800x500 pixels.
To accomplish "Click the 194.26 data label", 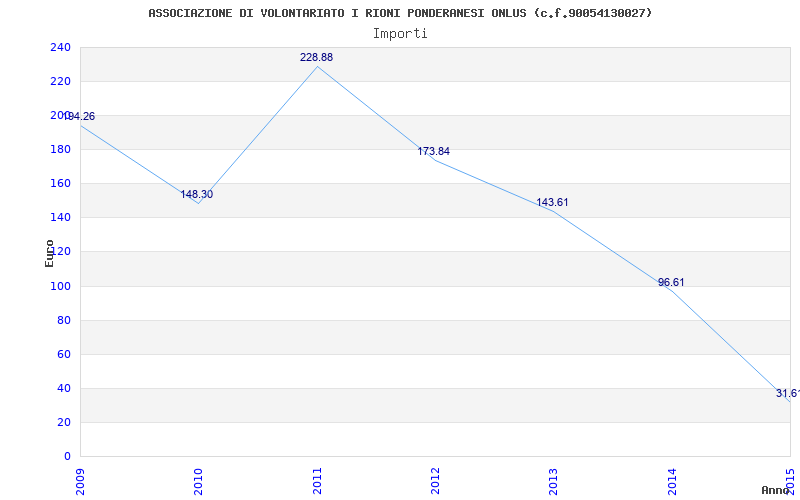I will click(79, 116).
